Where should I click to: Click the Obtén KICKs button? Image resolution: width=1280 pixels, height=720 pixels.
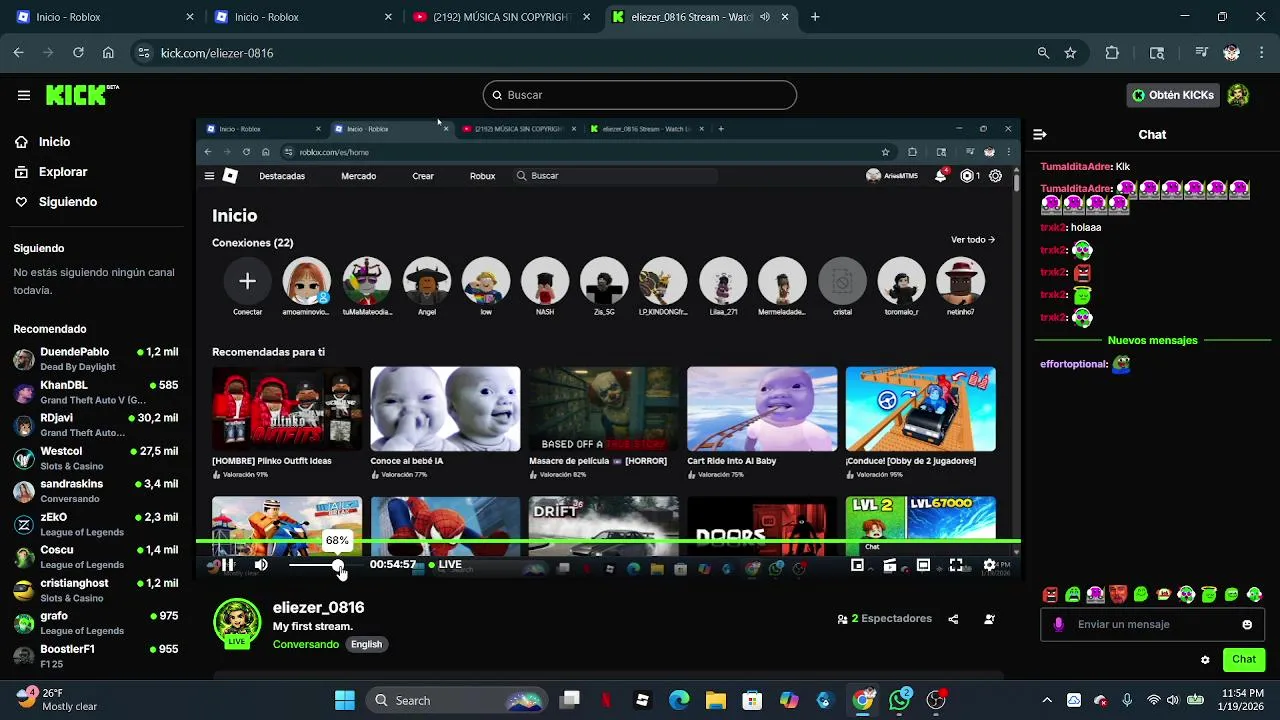point(1172,95)
